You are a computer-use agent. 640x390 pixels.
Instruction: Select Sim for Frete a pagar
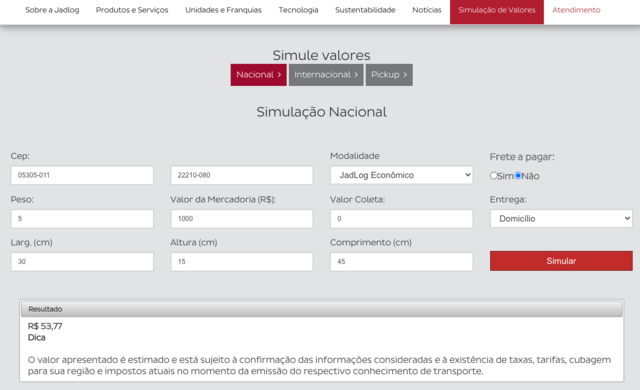pyautogui.click(x=493, y=175)
